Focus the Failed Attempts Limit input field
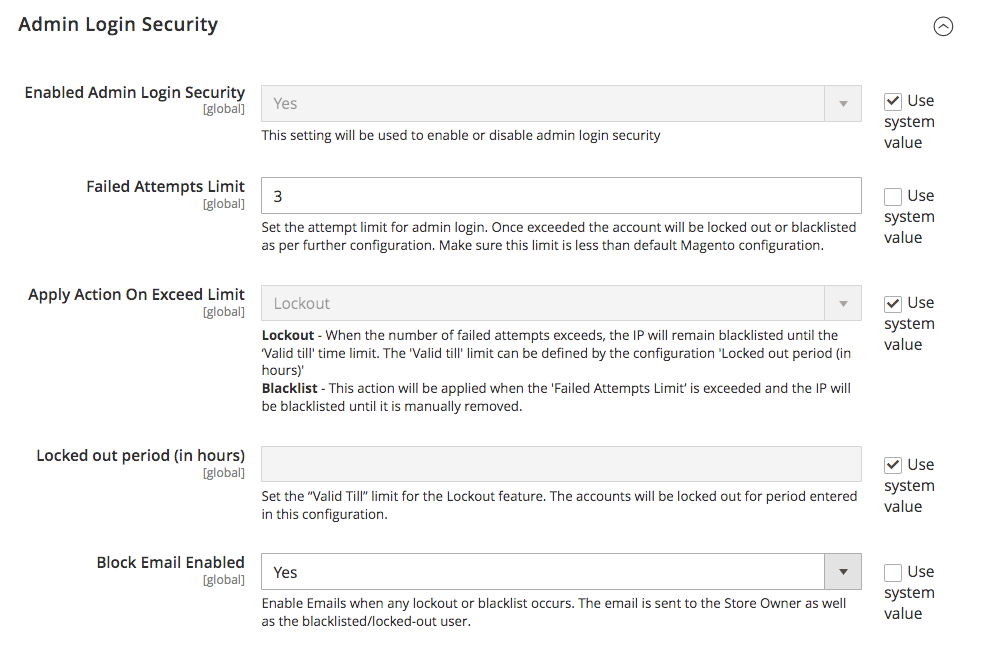The image size is (992, 645). [x=560, y=196]
